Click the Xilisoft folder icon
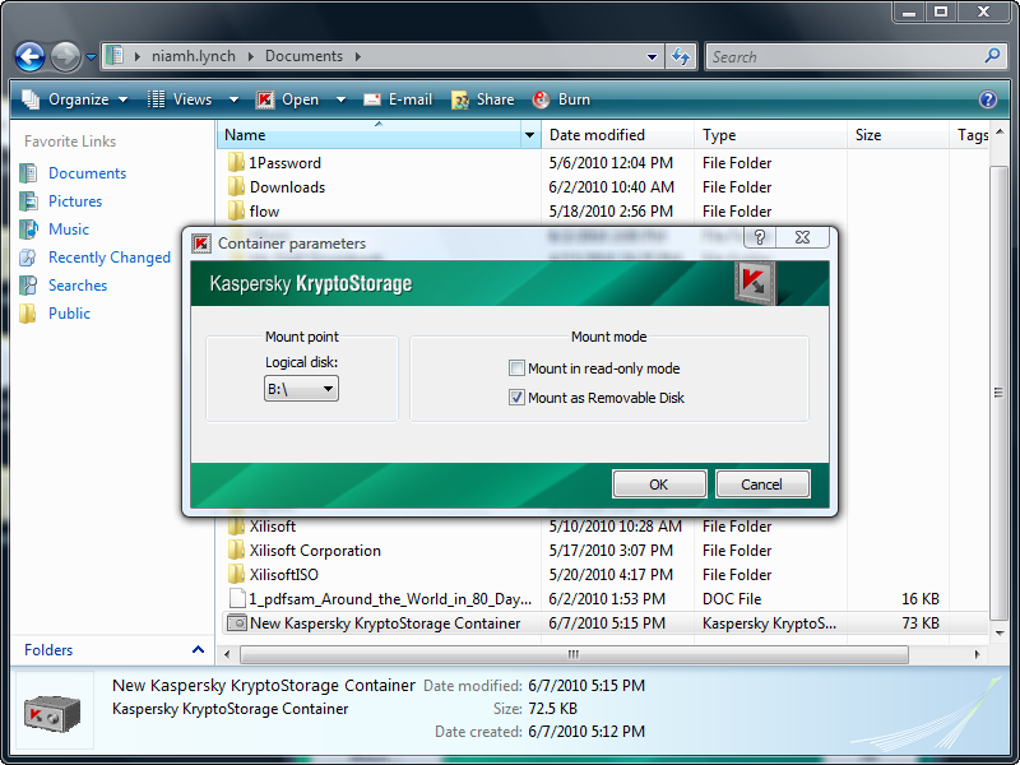 [x=236, y=524]
